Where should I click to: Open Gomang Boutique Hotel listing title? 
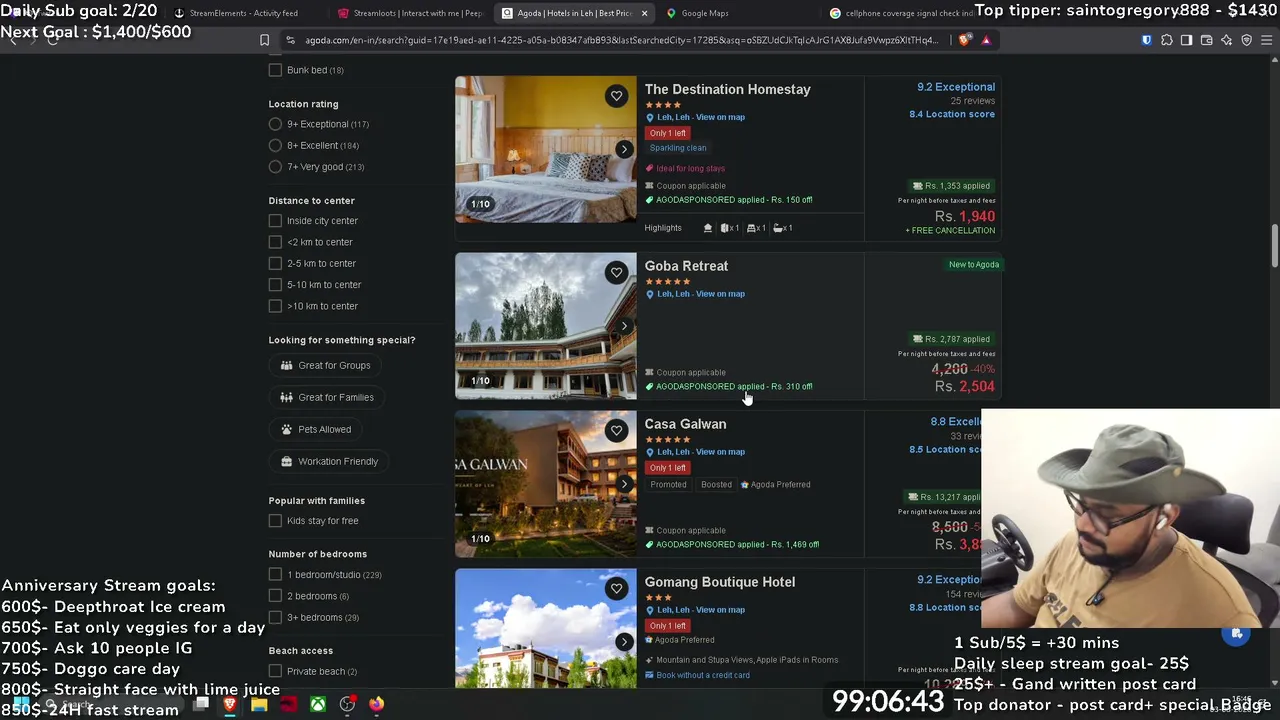(x=720, y=582)
